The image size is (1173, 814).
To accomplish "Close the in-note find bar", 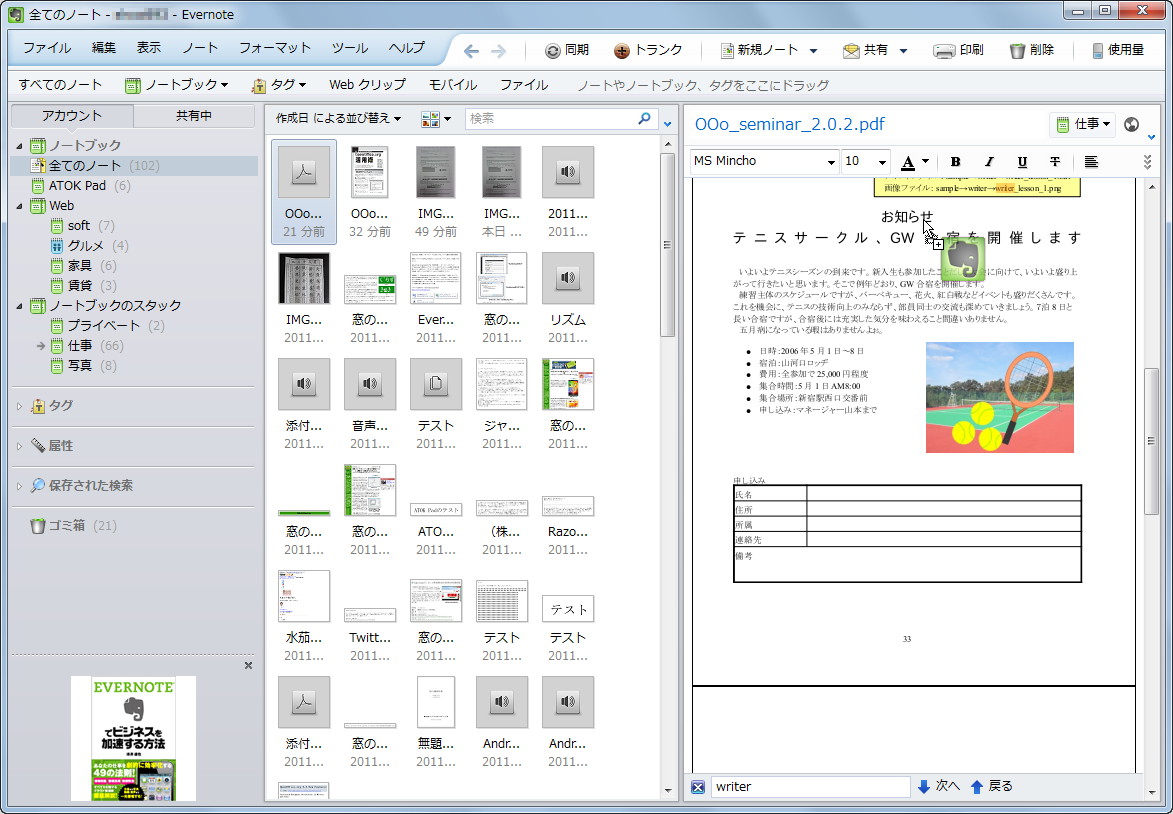I will (x=698, y=786).
